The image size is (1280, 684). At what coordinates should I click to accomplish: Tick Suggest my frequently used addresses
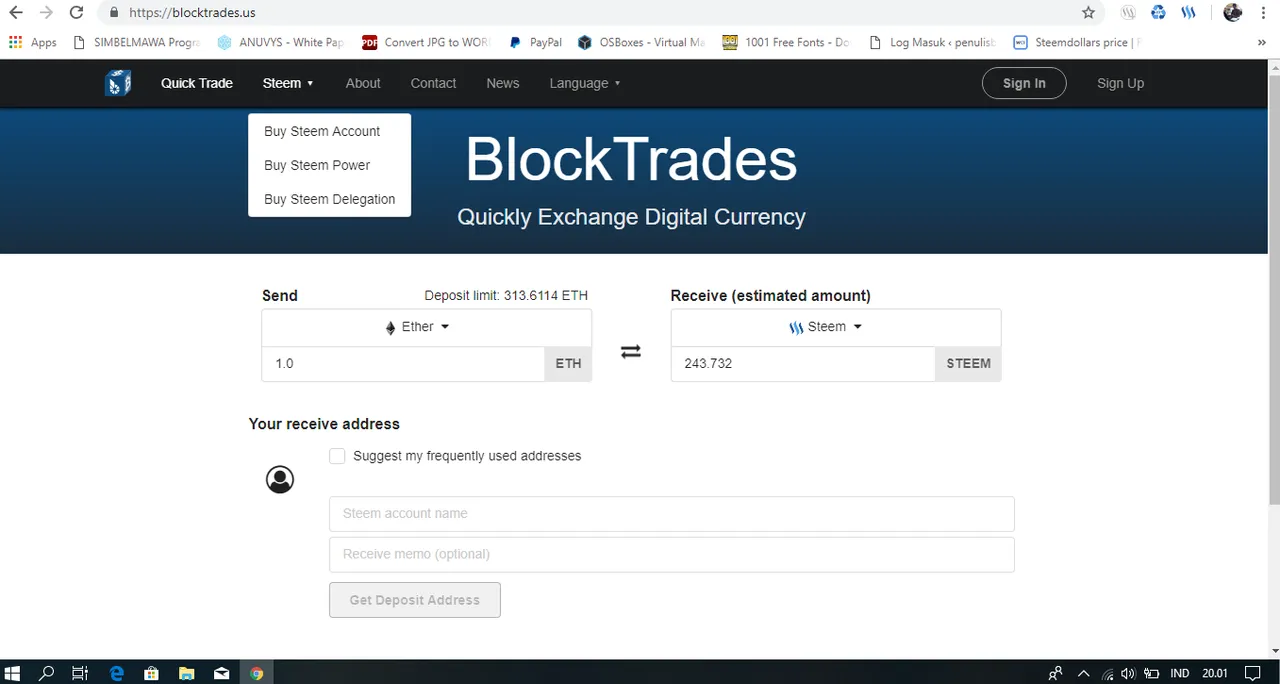pos(337,456)
